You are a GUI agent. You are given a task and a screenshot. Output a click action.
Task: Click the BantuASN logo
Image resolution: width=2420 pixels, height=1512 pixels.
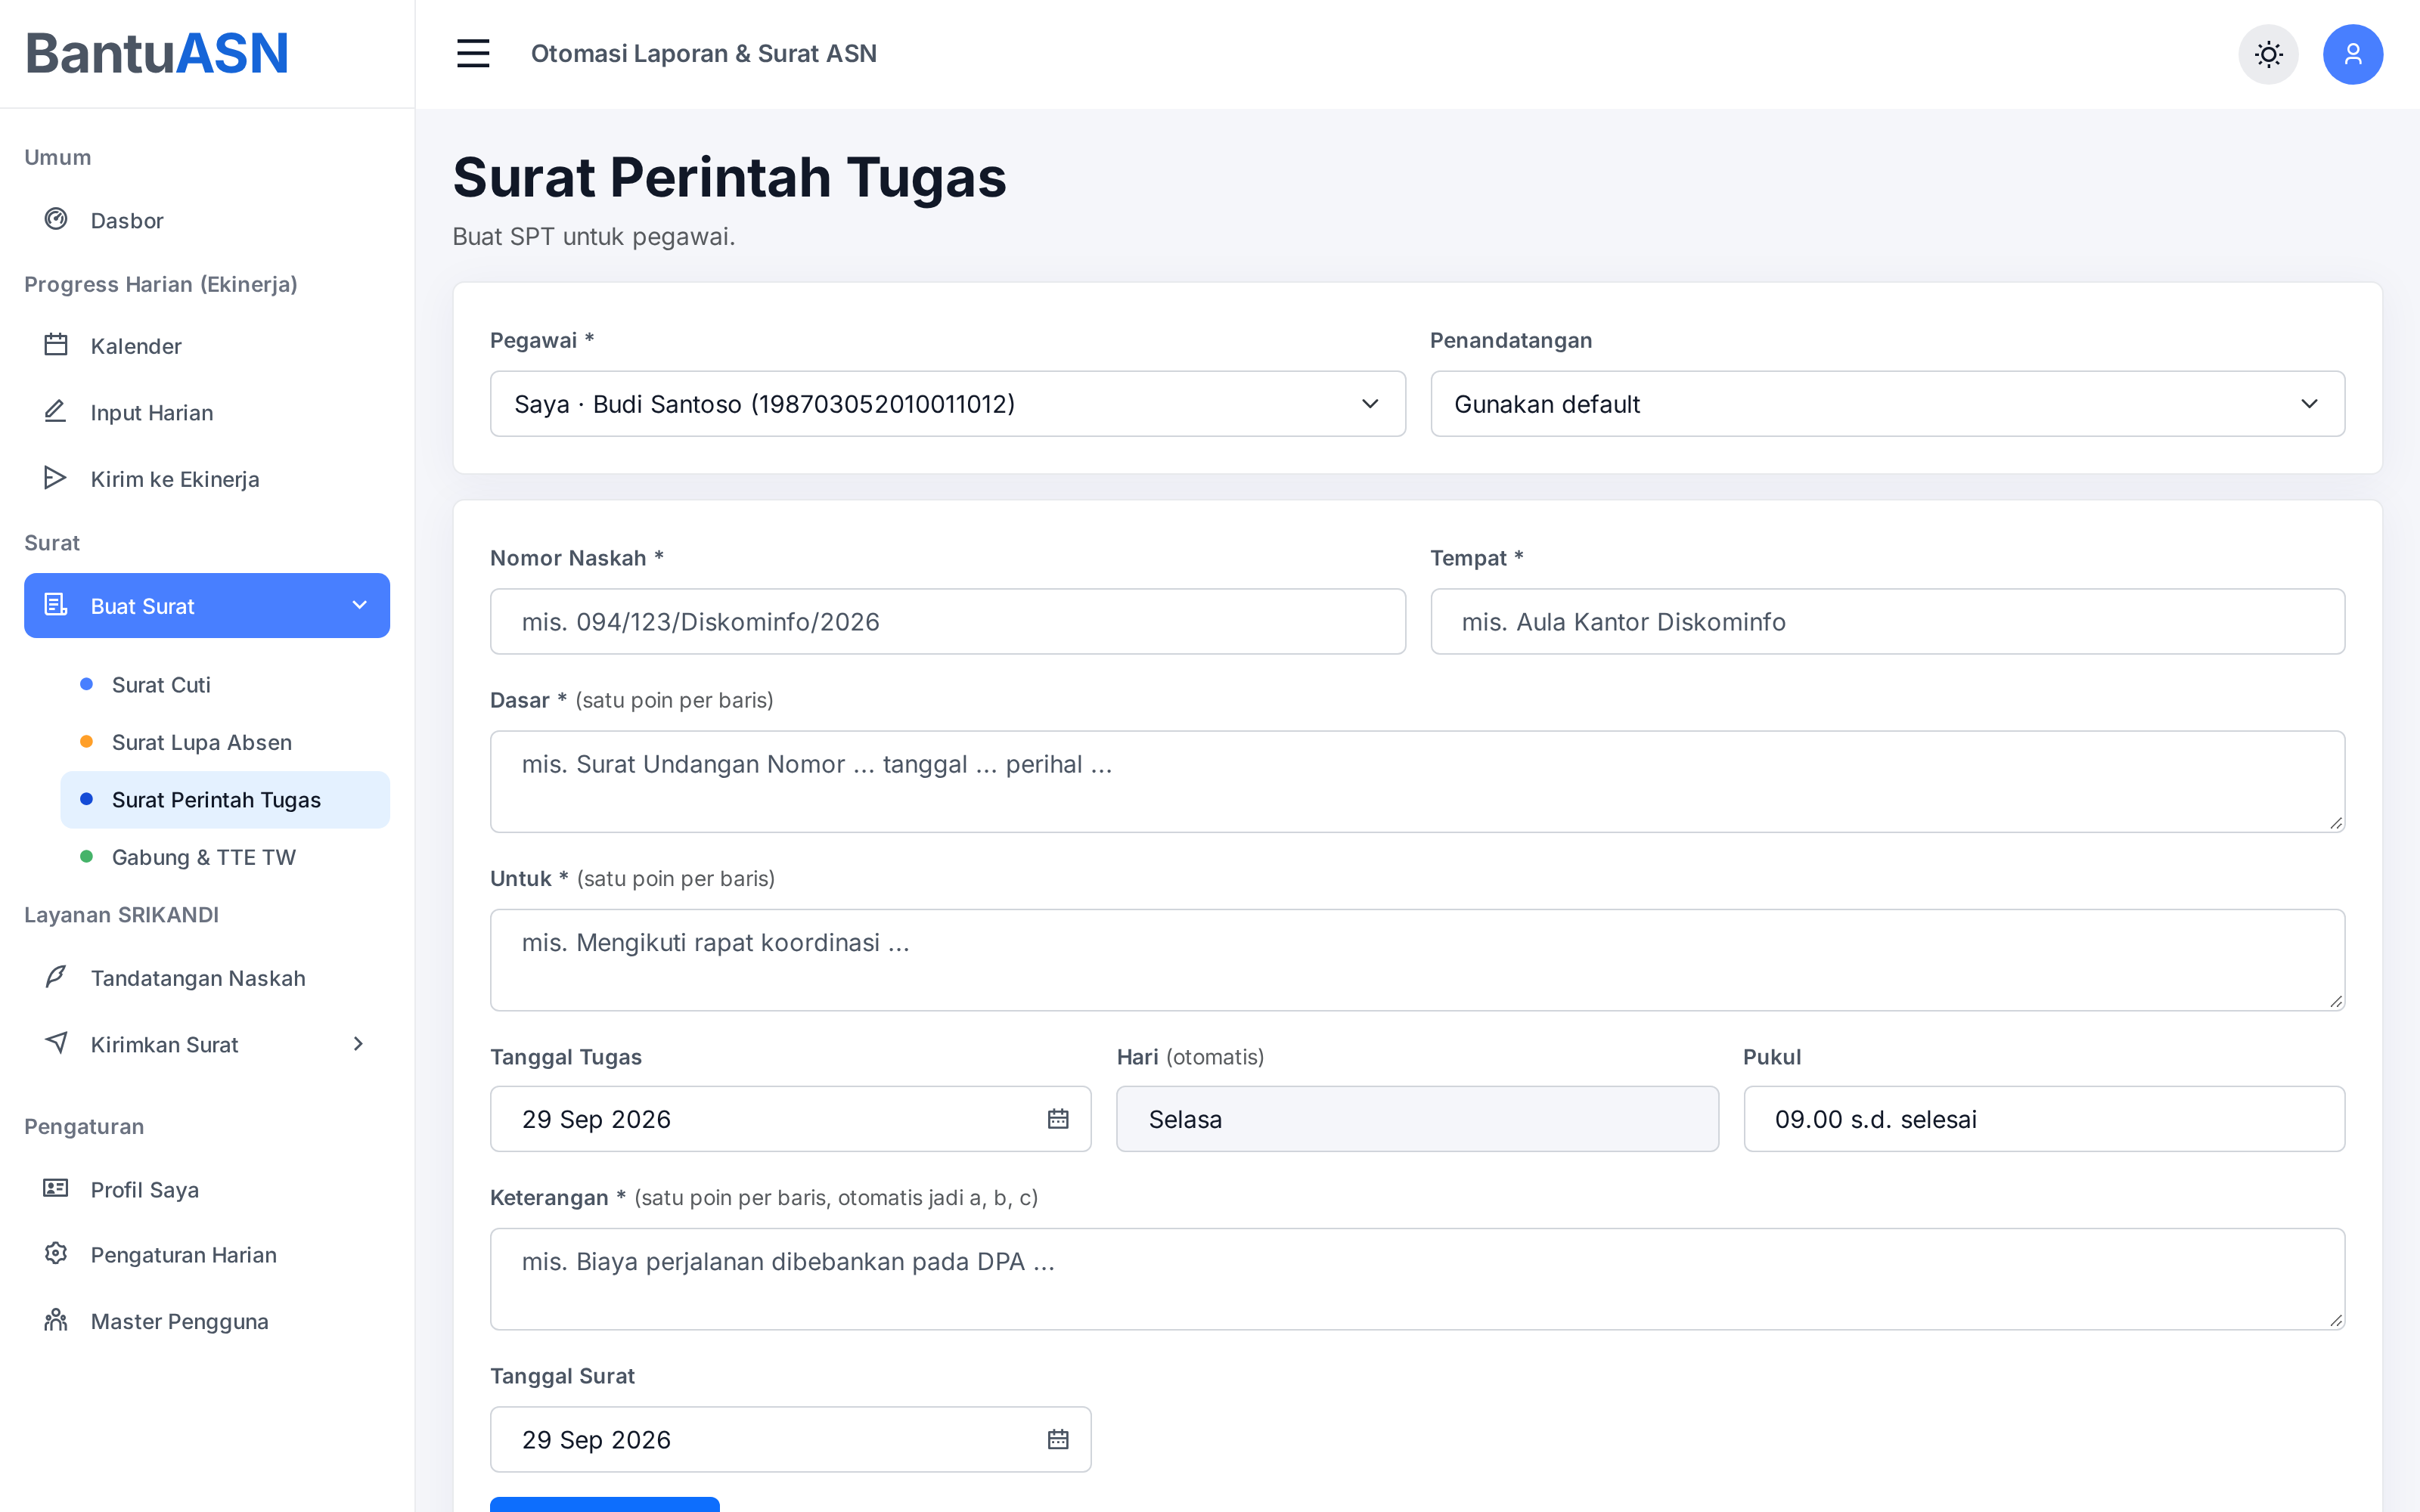(x=157, y=53)
